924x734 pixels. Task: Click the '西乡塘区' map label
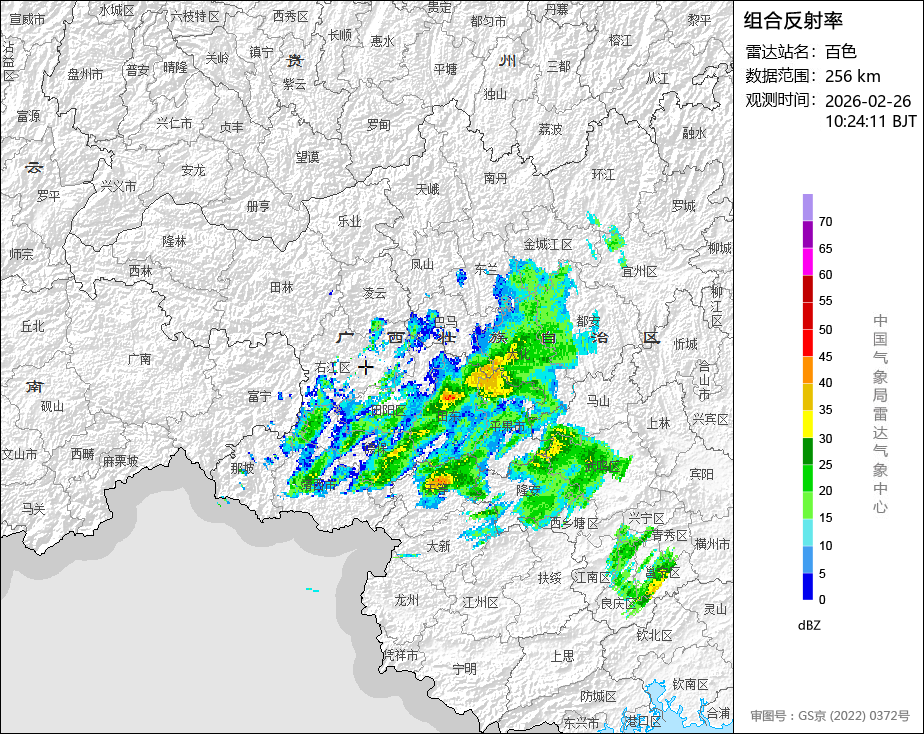point(575,523)
